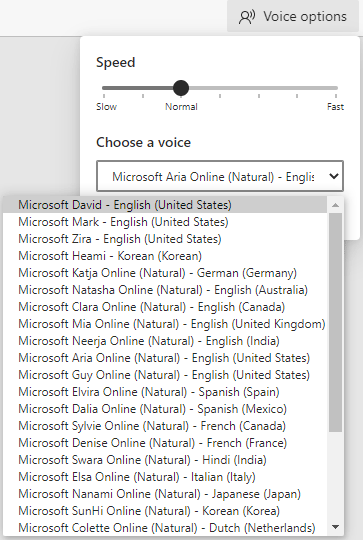Select Microsoft Neerja Online English (India)
Image resolution: width=363 pixels, height=540 pixels.
click(165, 341)
